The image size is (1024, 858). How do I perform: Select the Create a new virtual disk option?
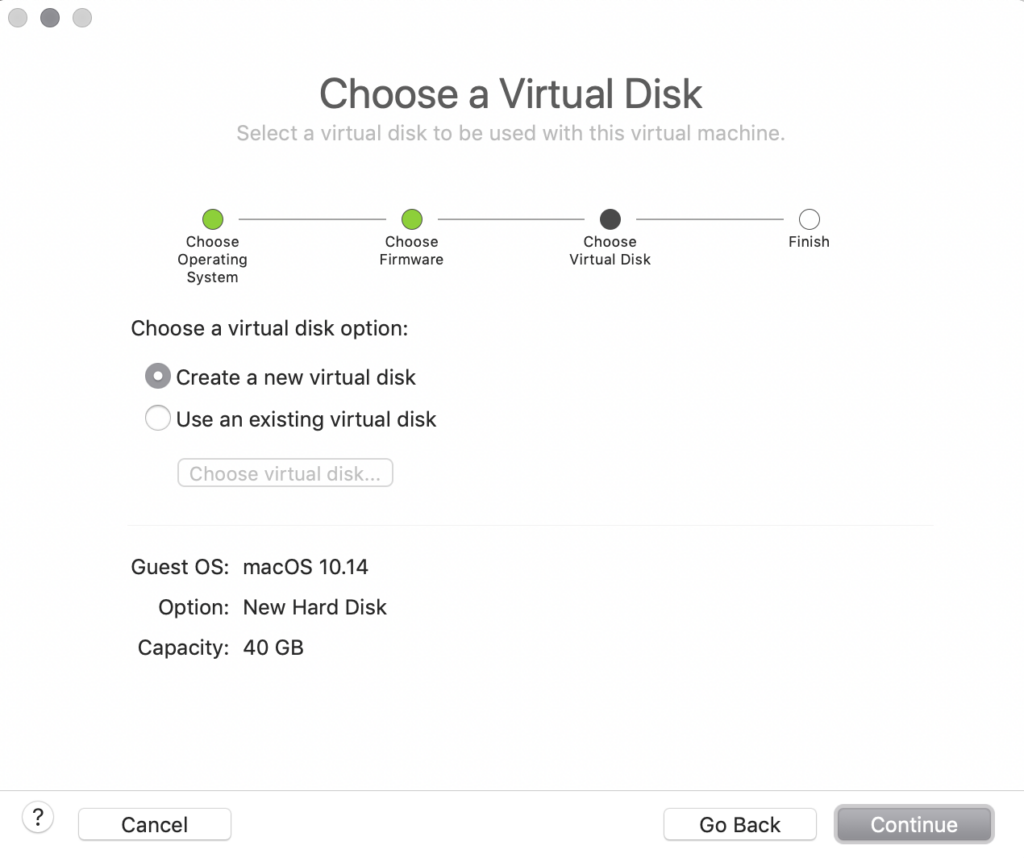click(x=158, y=376)
